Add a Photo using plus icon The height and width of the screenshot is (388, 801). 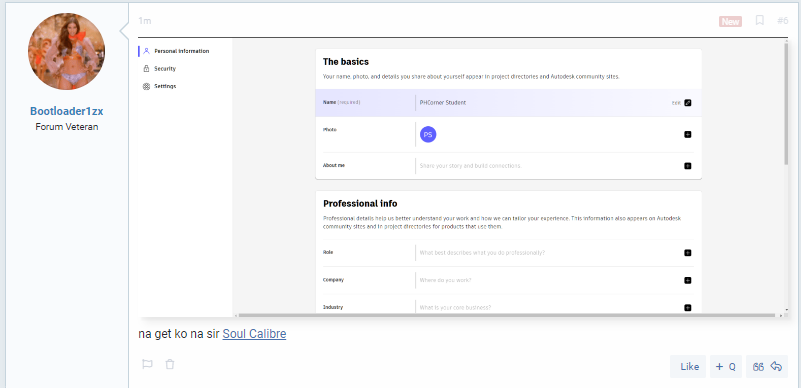(x=688, y=134)
